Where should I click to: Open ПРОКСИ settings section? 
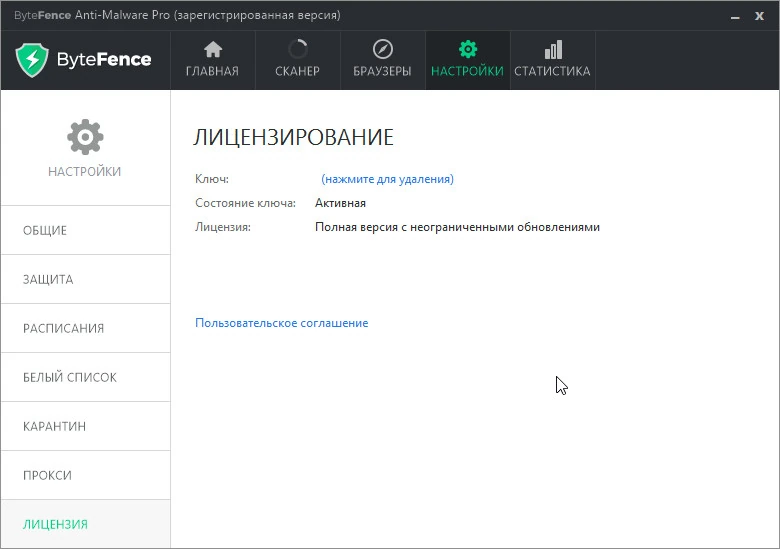tap(86, 475)
